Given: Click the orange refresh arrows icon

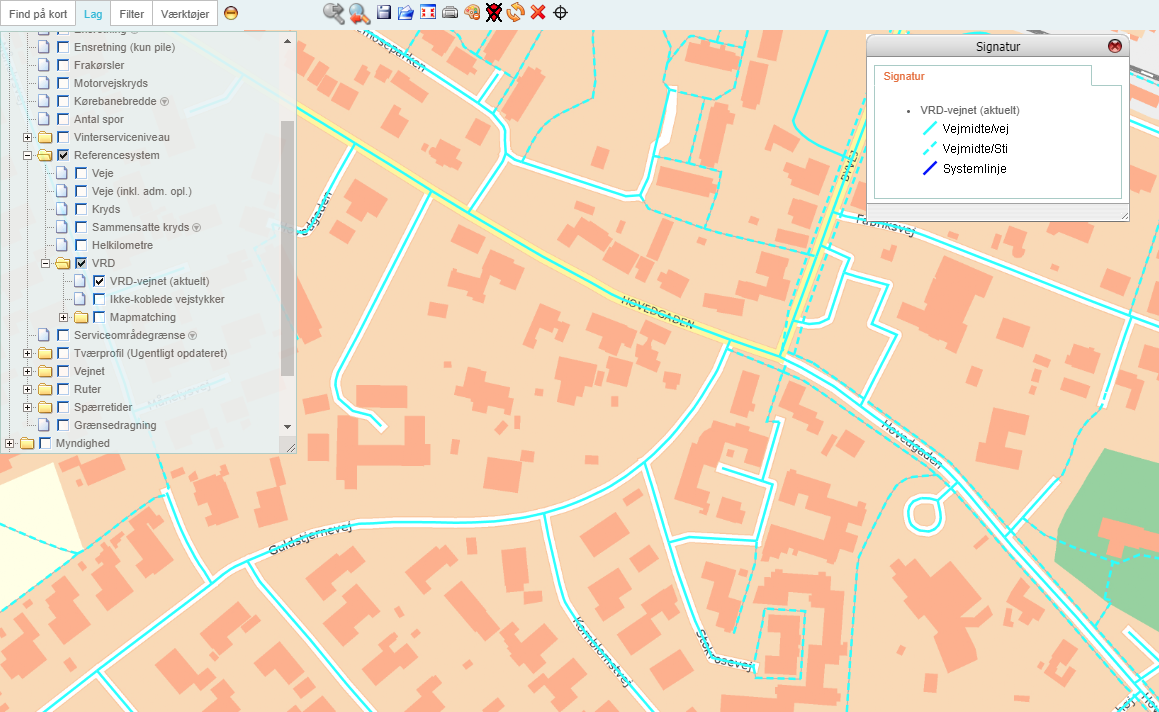Looking at the screenshot, I should click(515, 12).
